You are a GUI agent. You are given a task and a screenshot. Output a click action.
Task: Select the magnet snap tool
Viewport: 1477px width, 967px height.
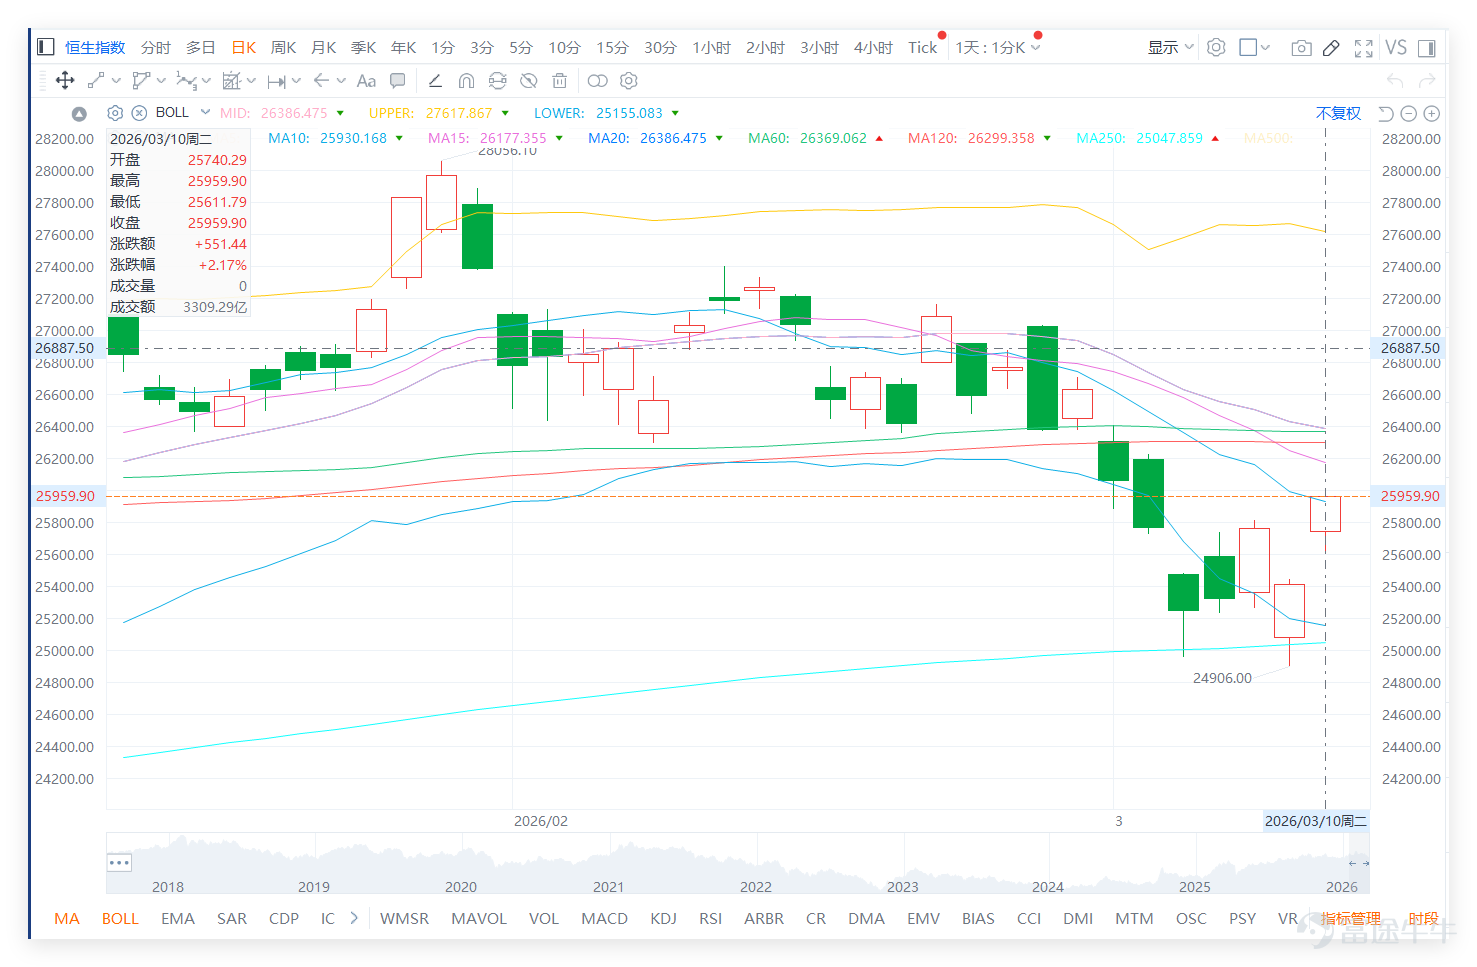[466, 81]
